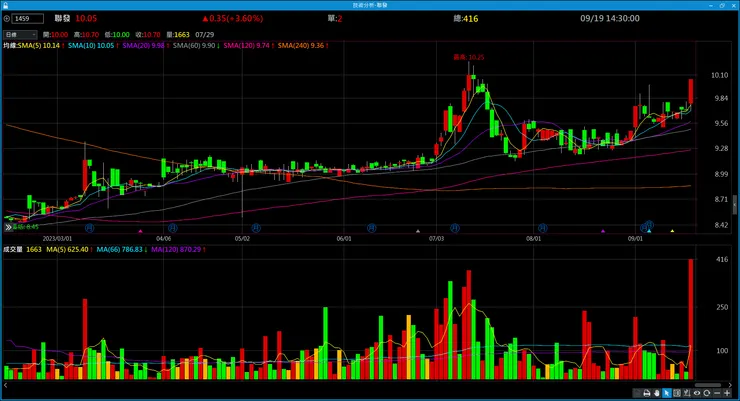This screenshot has height=401, width=740.
Task: Click the 成交量 volume panel label
Action: [x=13, y=250]
